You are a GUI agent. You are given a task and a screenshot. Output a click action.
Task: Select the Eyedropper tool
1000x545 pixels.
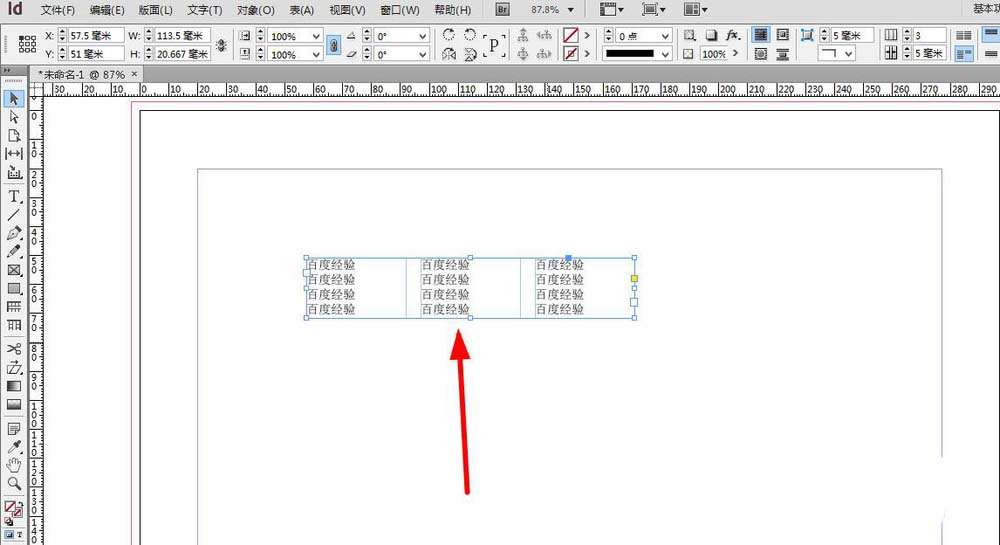[x=14, y=447]
